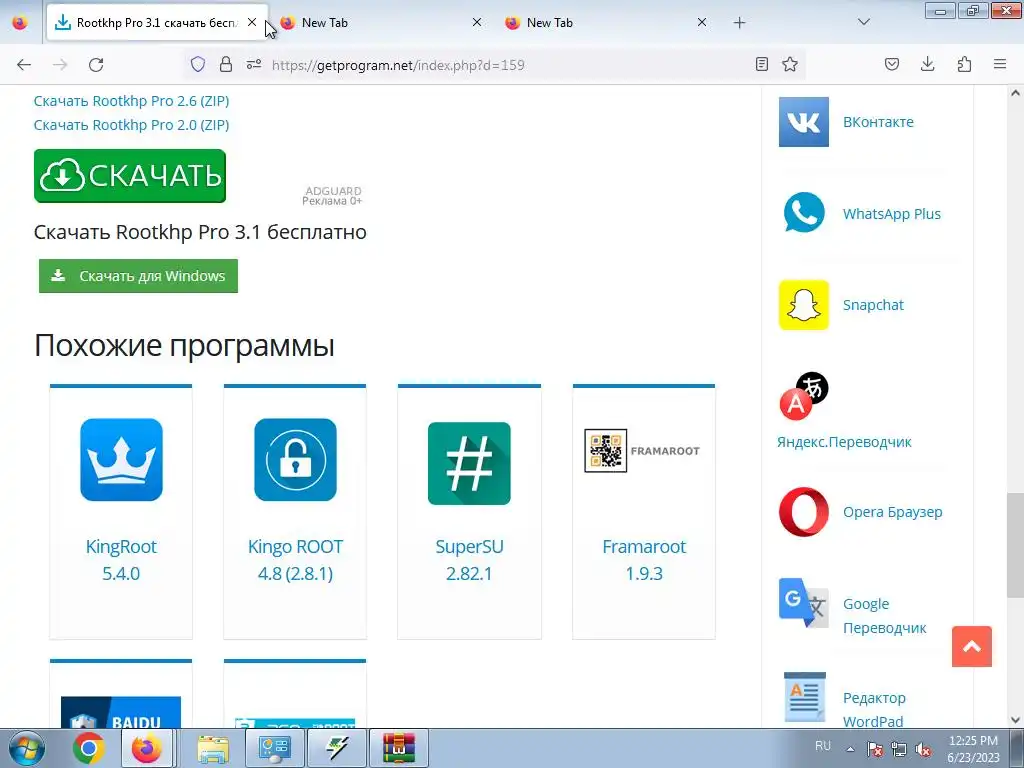The image size is (1024, 768).
Task: Click the scrollbar up arrow
Action: 1015,93
